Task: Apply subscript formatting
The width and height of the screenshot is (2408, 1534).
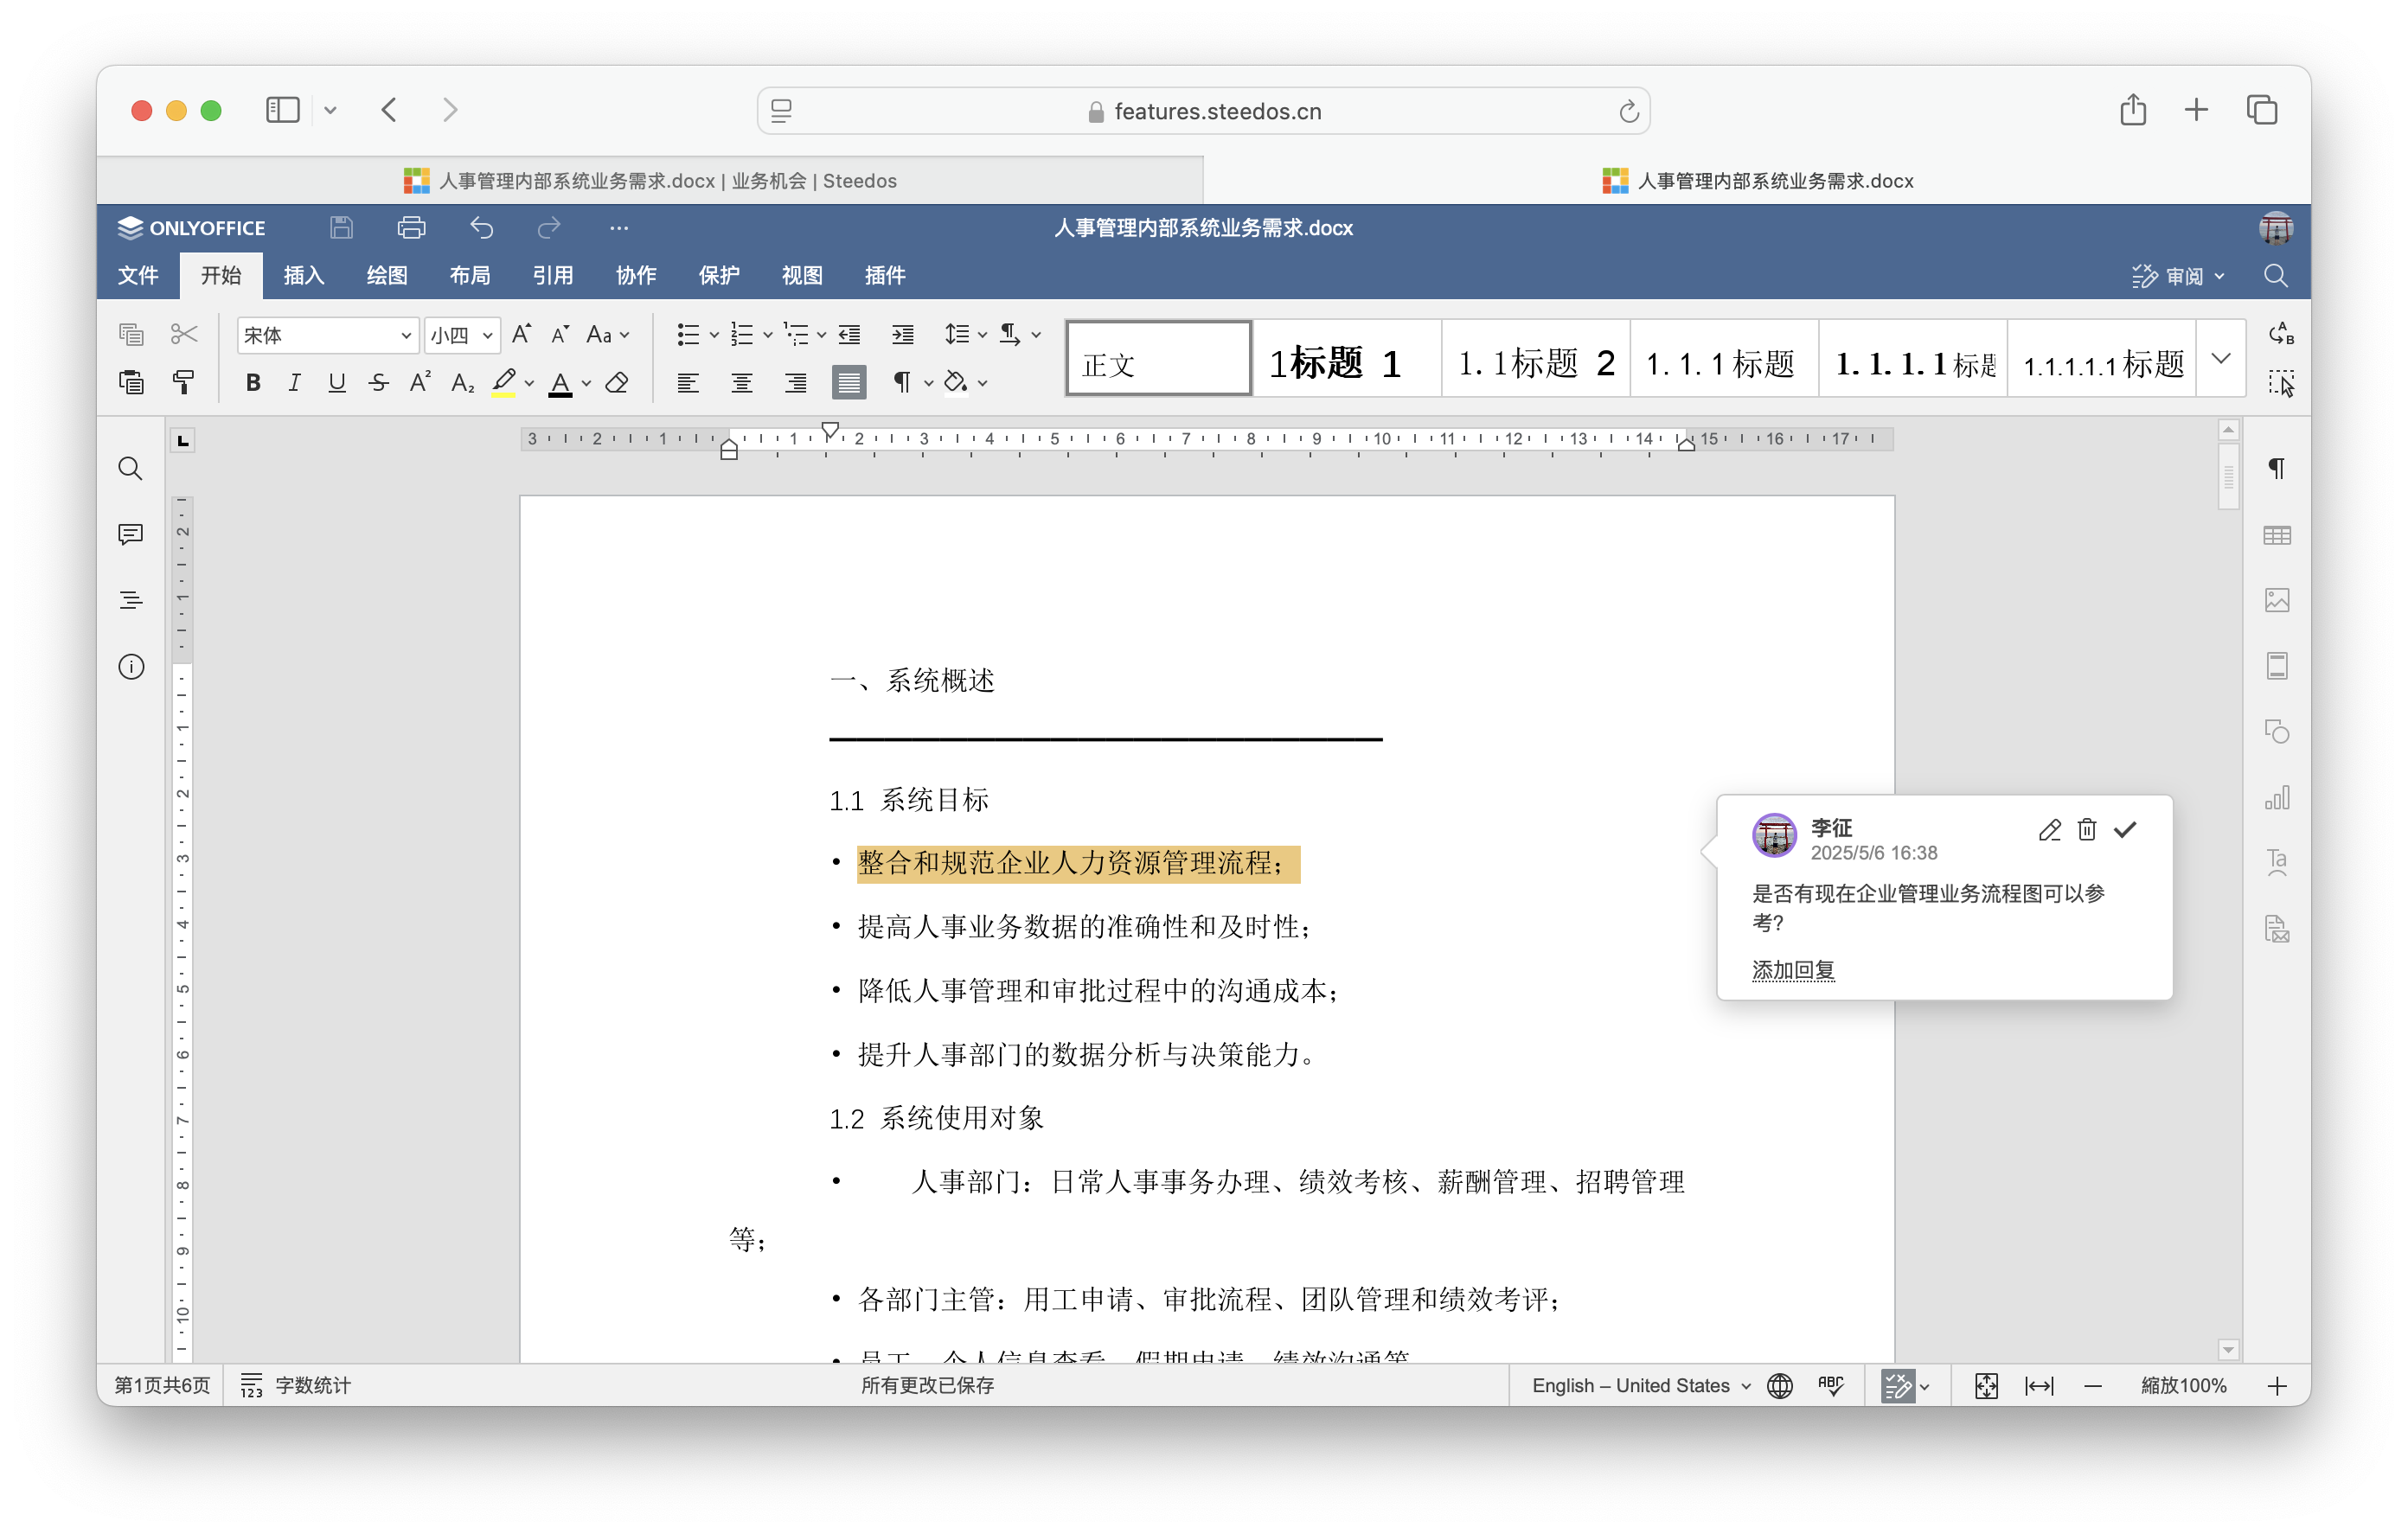Action: click(462, 382)
